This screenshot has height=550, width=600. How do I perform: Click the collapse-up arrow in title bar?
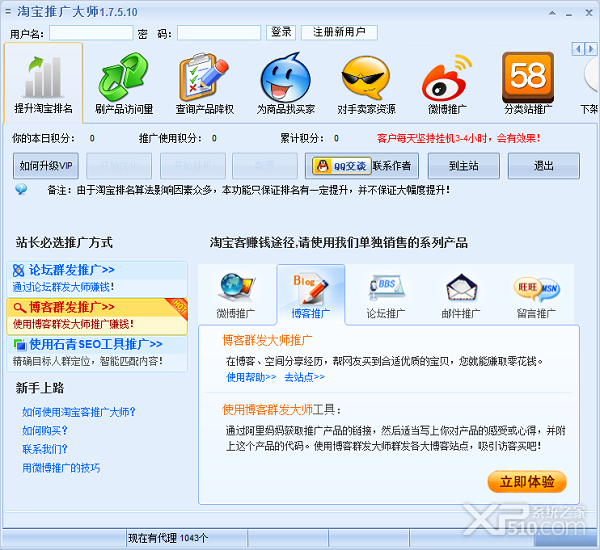tap(552, 13)
